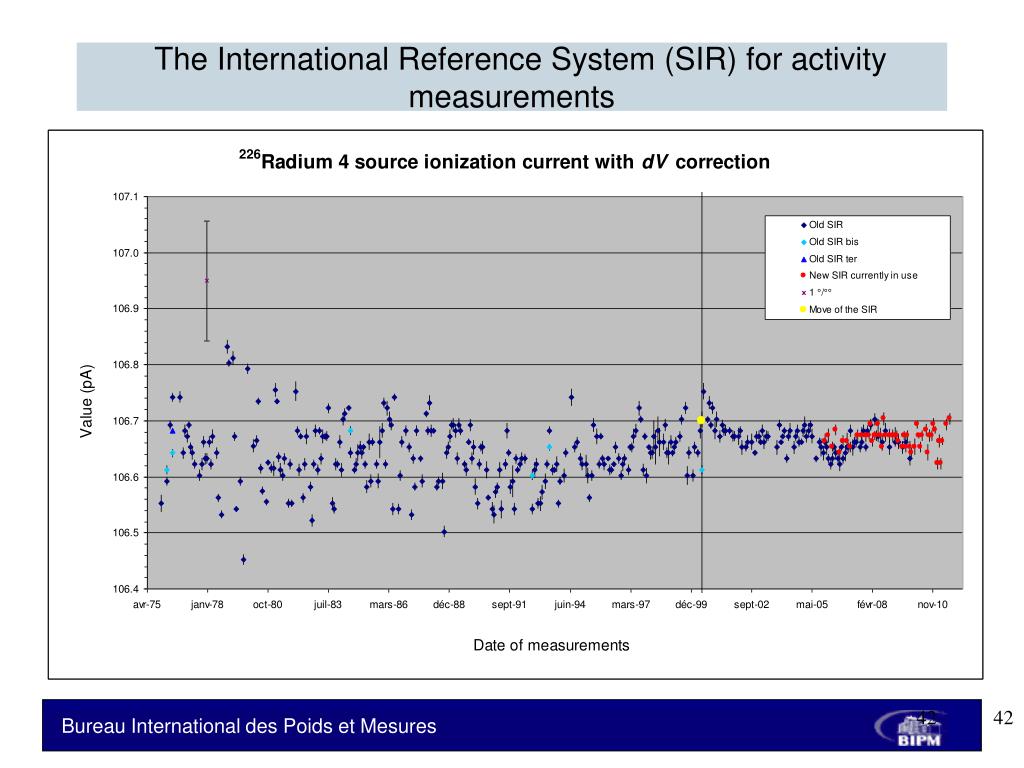
Task: Select 'New SIR currently in use' legend entry
Action: coord(859,276)
